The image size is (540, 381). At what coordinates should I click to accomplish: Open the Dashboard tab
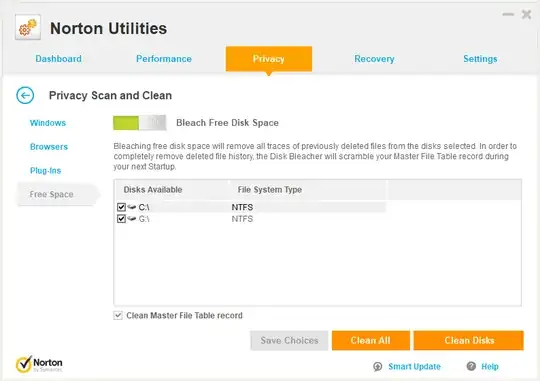click(59, 59)
